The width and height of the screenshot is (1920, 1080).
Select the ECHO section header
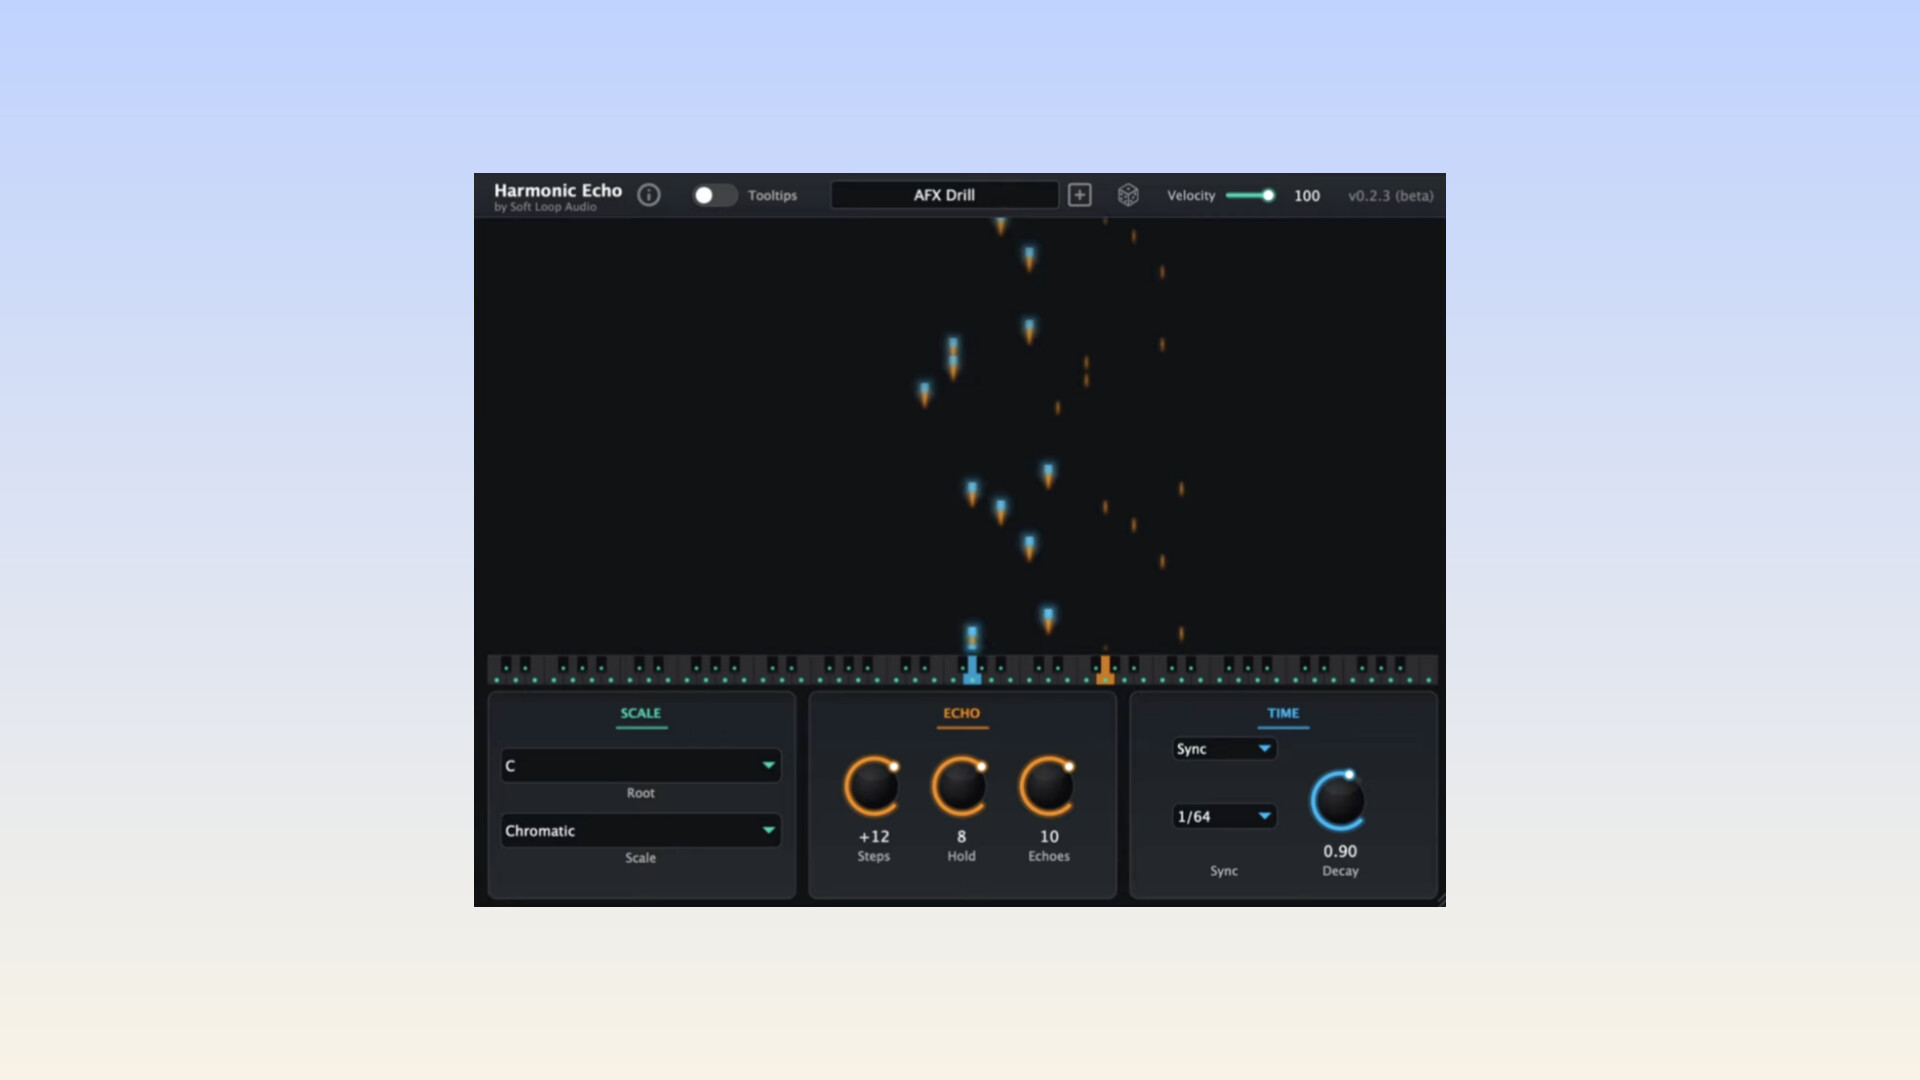(x=961, y=713)
